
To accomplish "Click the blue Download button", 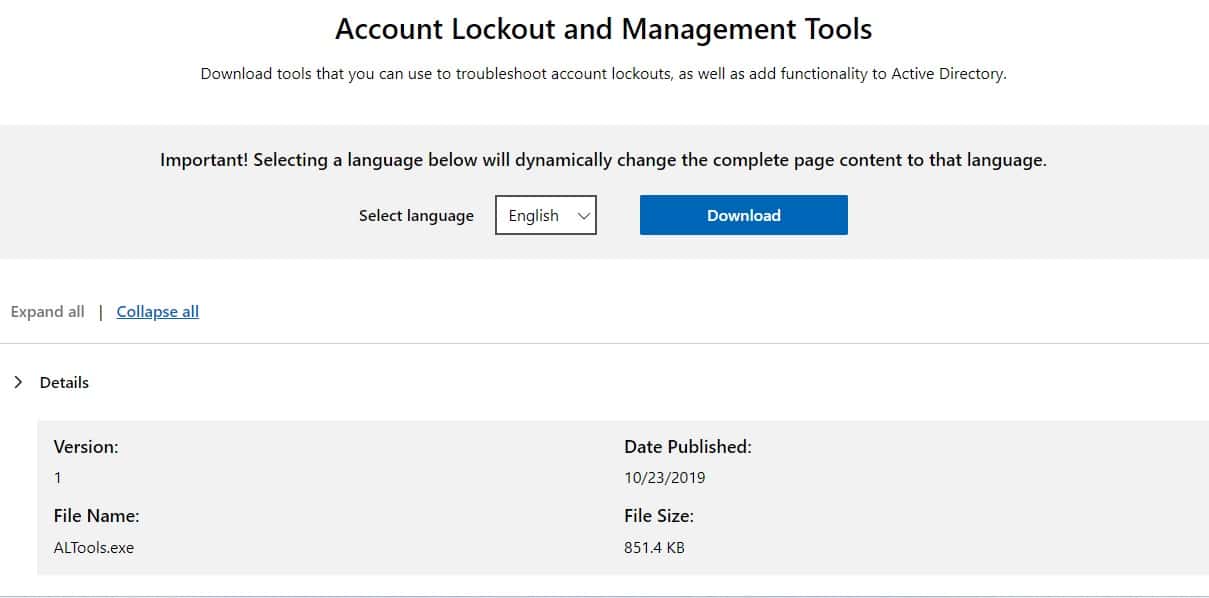I will [x=743, y=215].
